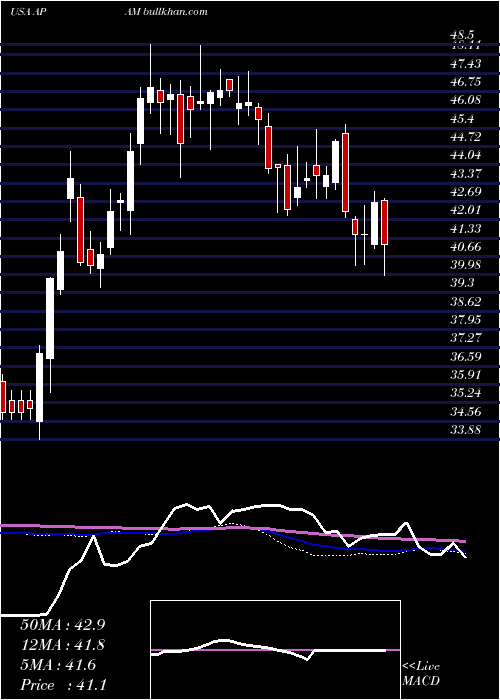Select the 48.5 price axis label
This screenshot has height=700, width=500.
pos(462,35)
